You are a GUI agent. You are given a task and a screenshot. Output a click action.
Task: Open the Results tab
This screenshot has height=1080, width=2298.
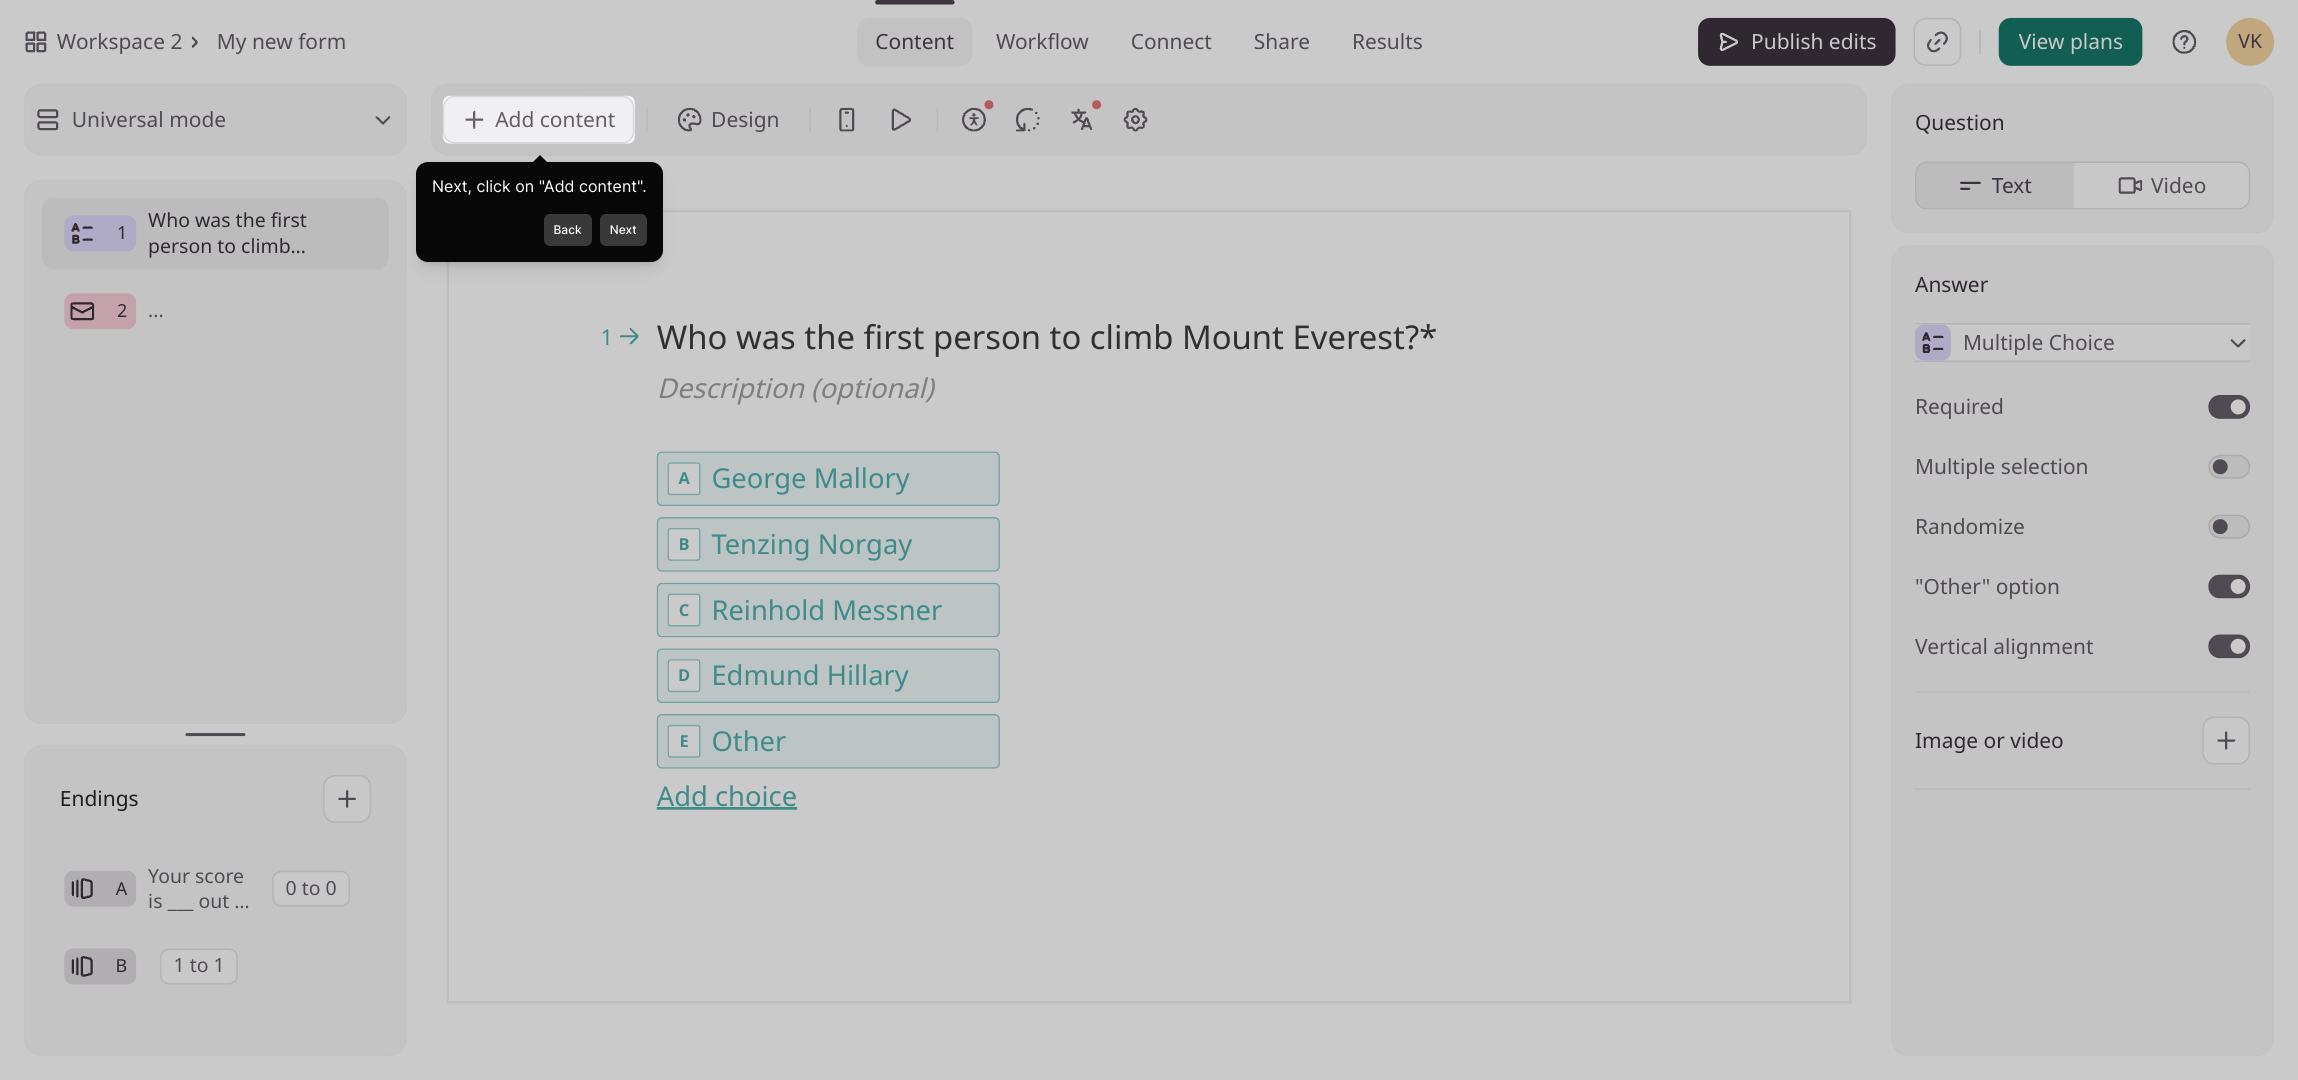(1386, 42)
